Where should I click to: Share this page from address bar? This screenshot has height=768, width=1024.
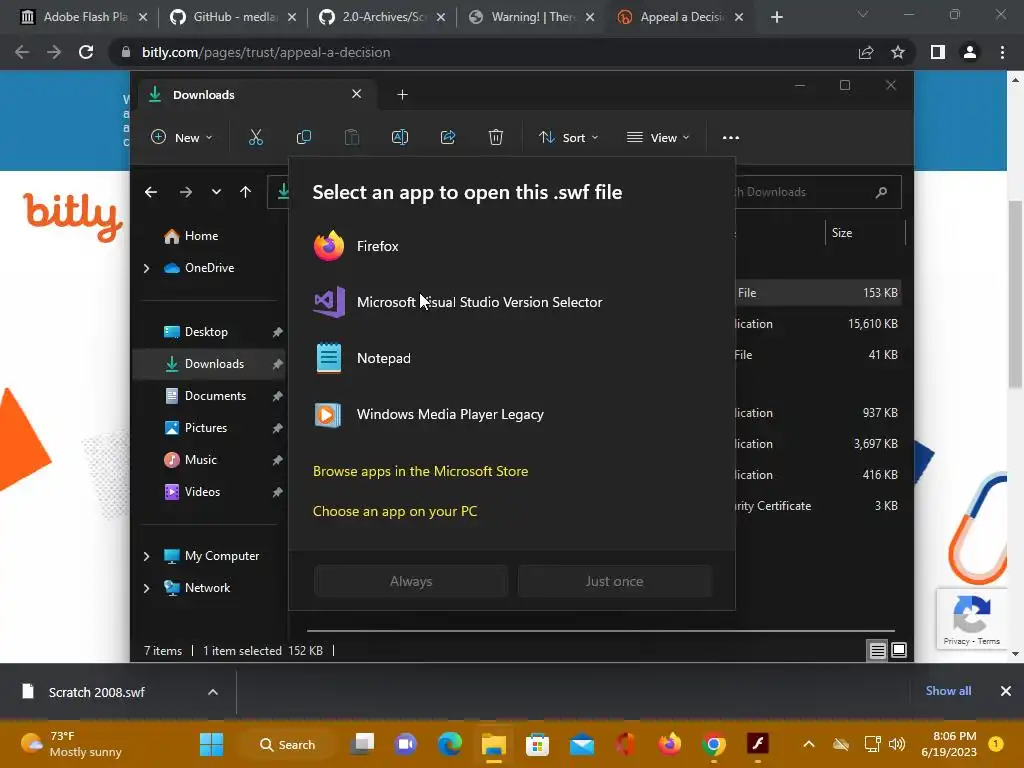coord(866,52)
